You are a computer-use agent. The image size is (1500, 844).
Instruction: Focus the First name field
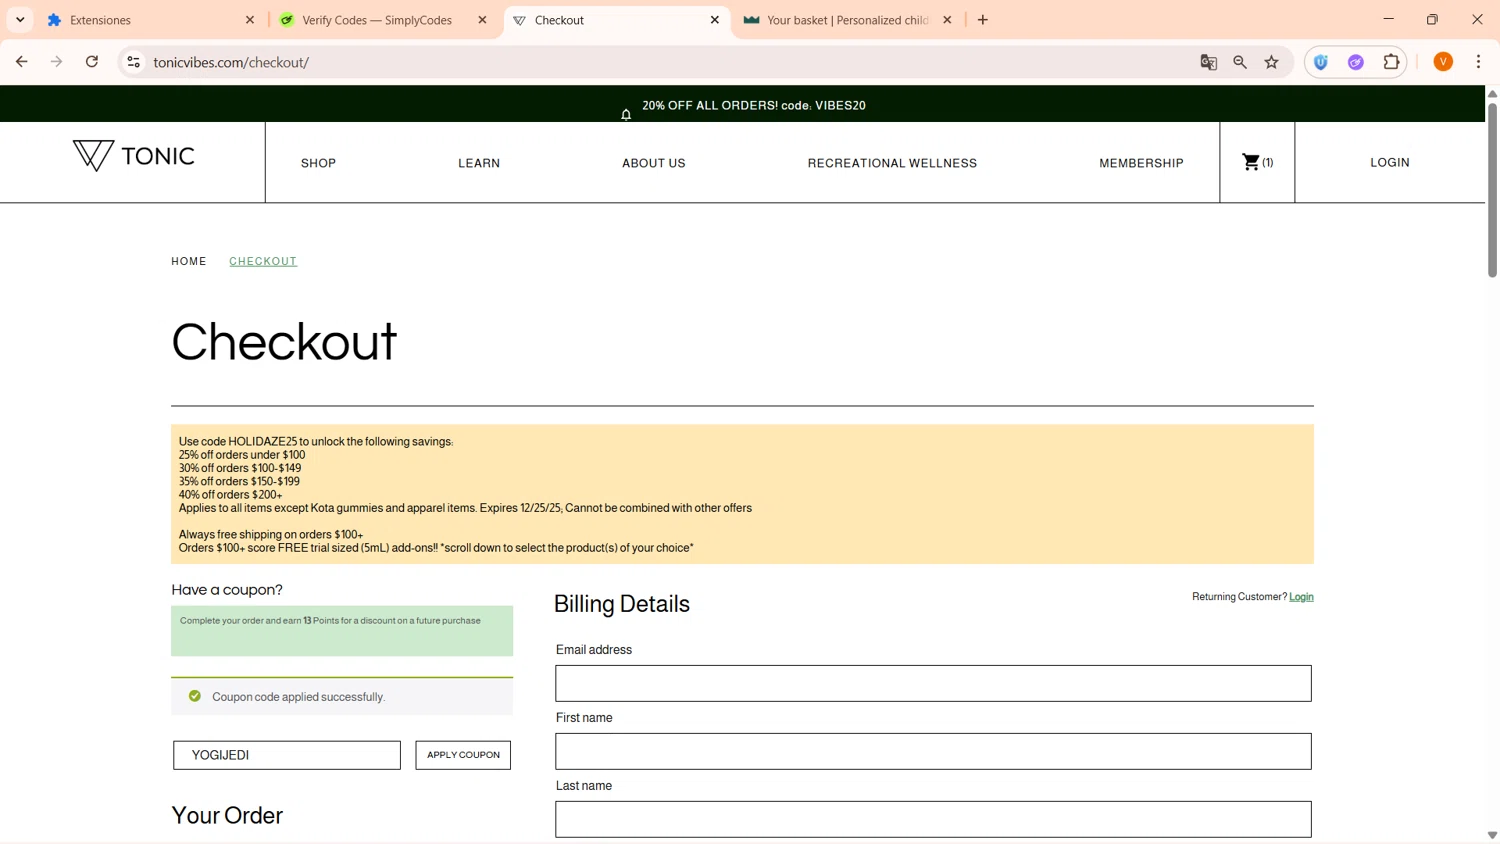coord(933,751)
